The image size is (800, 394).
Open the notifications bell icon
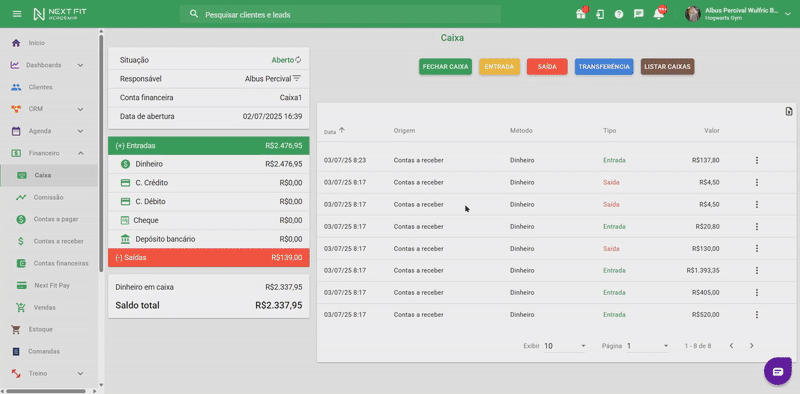[x=659, y=14]
